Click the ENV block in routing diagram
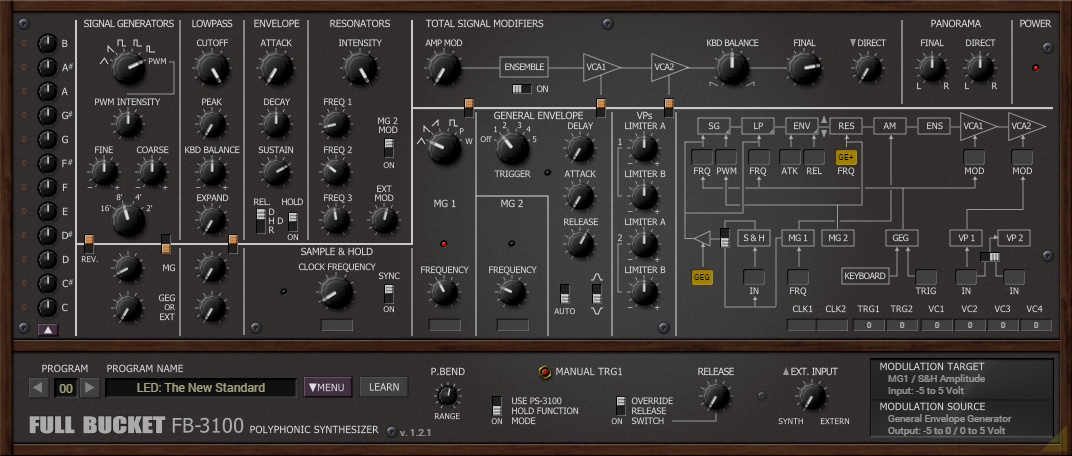1072x456 pixels. point(801,126)
